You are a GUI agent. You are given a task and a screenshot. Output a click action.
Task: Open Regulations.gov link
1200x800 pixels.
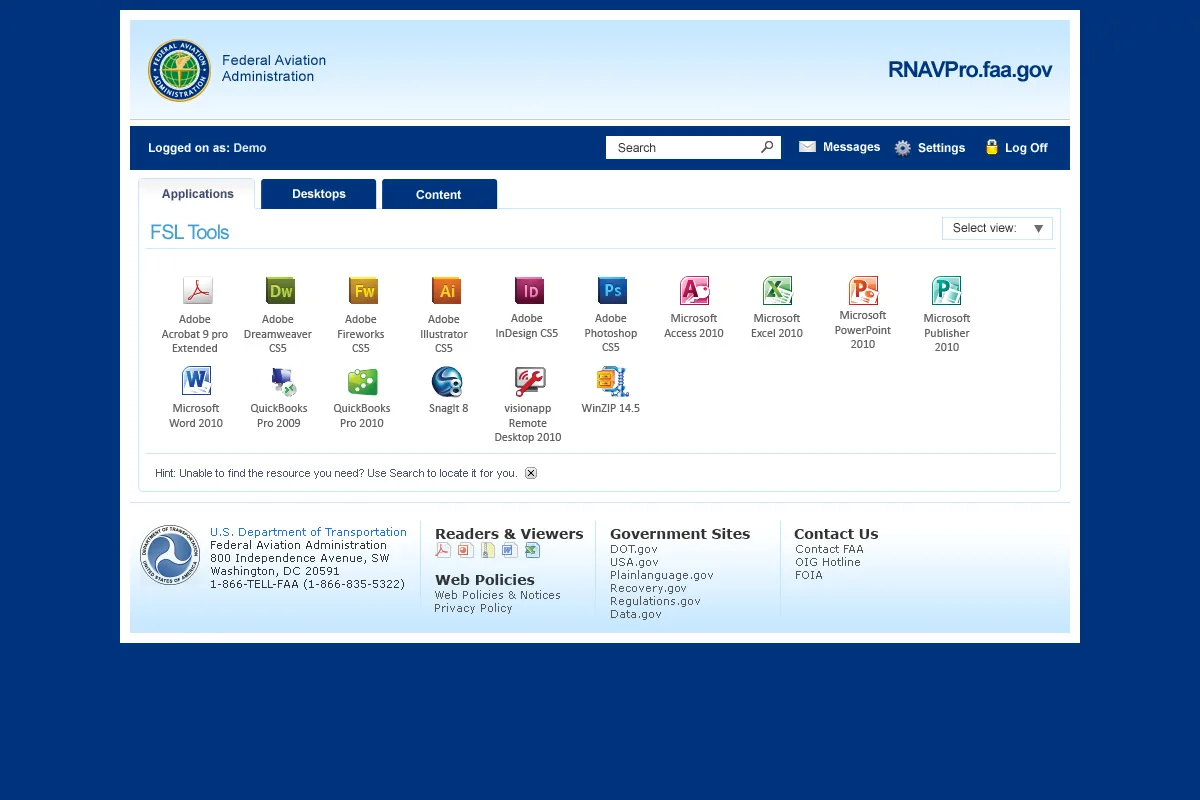655,601
